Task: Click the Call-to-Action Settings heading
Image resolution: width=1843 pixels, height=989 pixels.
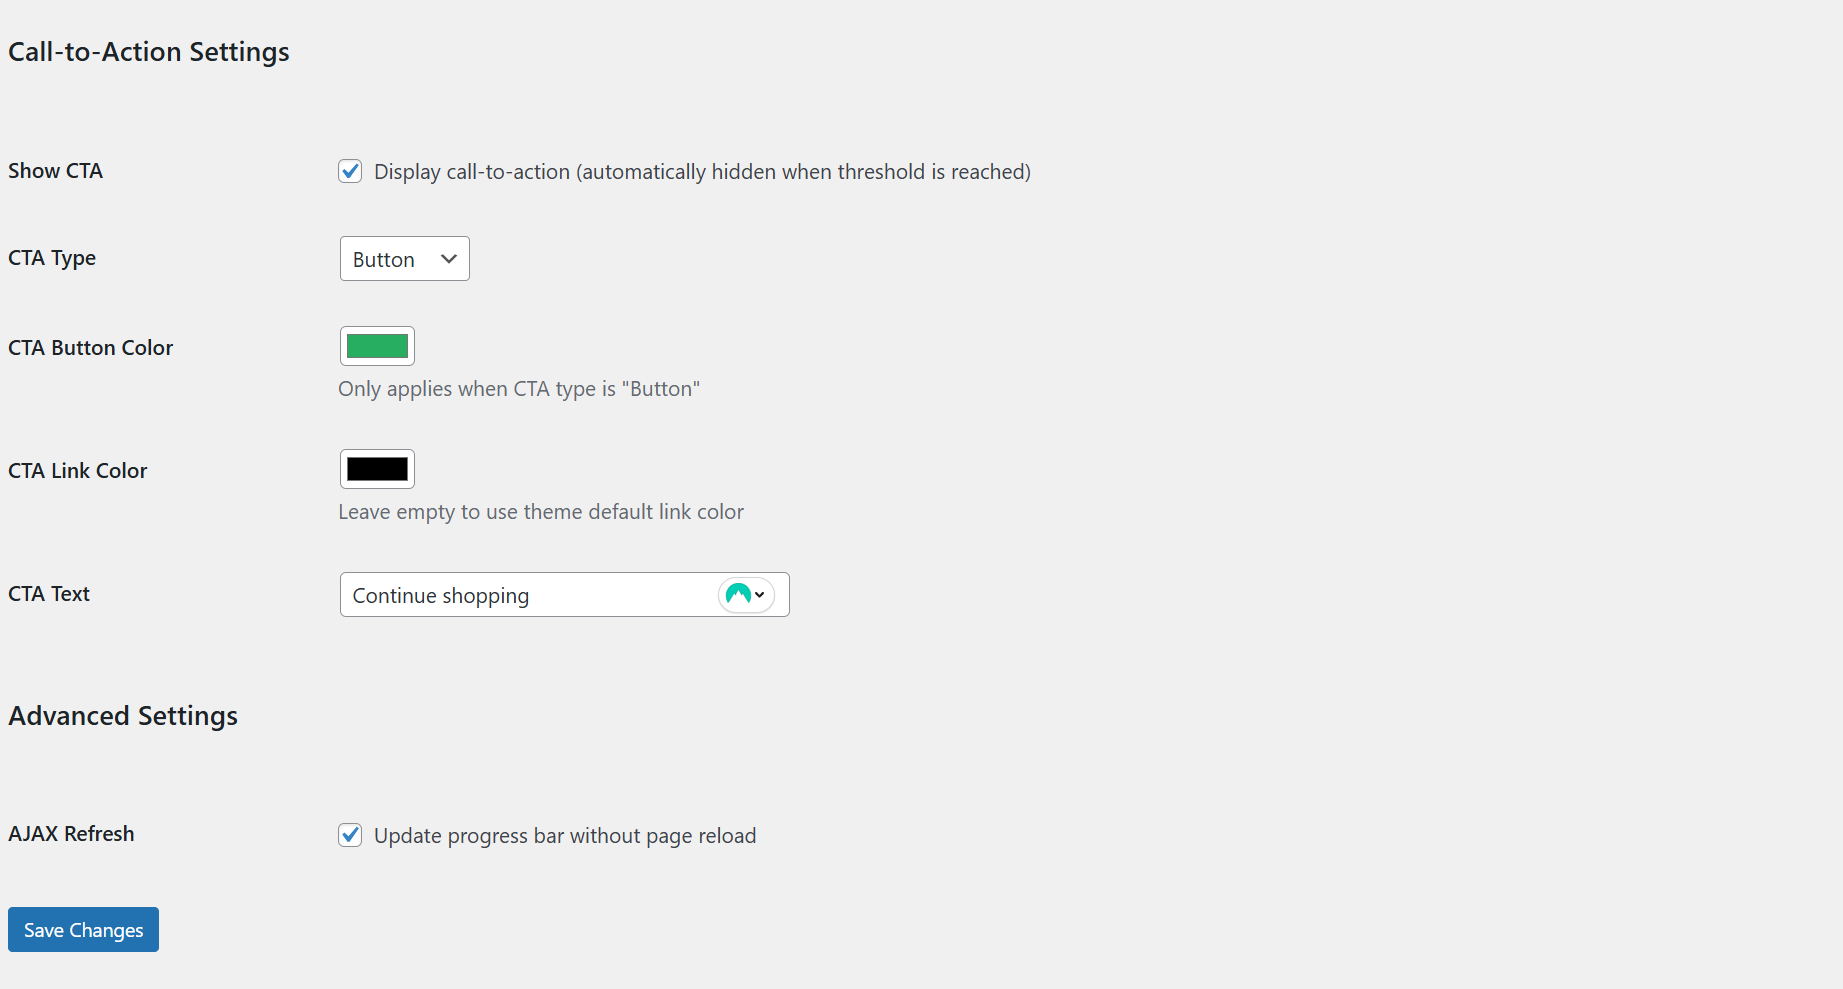Action: (148, 51)
